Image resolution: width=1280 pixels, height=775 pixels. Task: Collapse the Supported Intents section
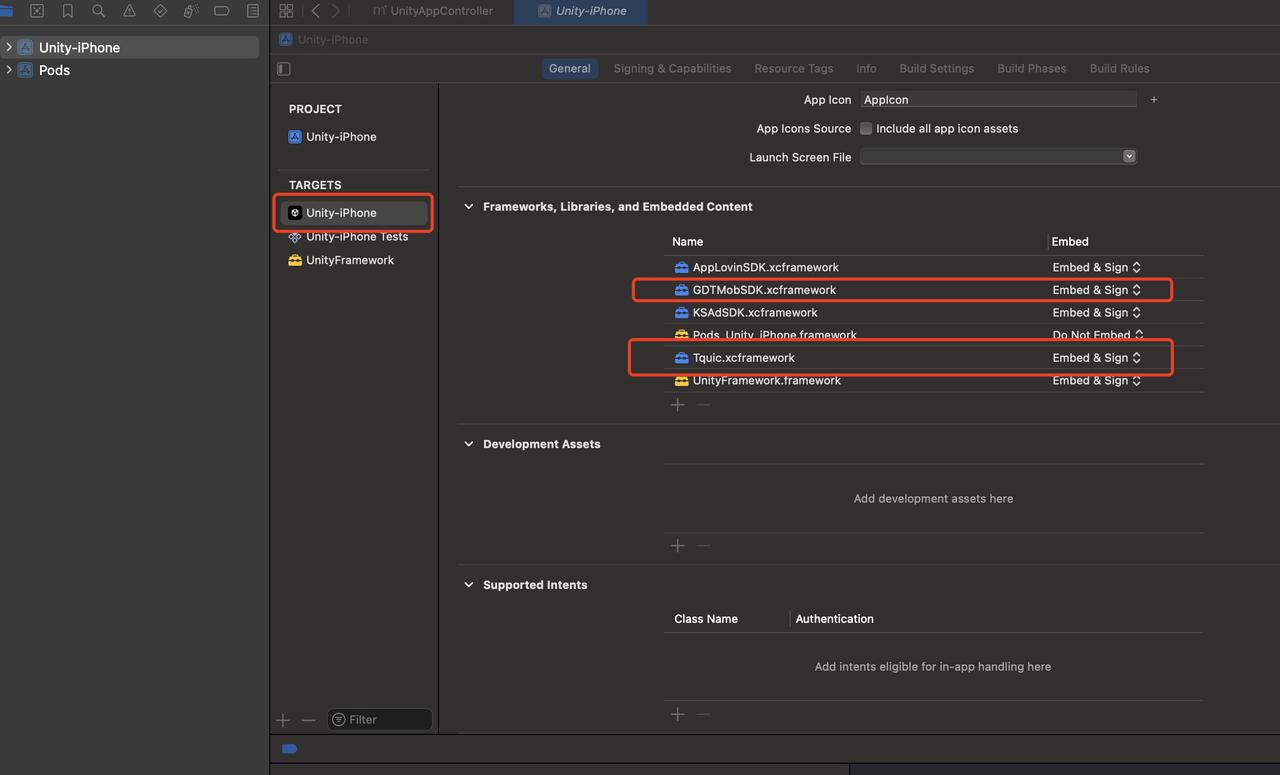(x=468, y=585)
